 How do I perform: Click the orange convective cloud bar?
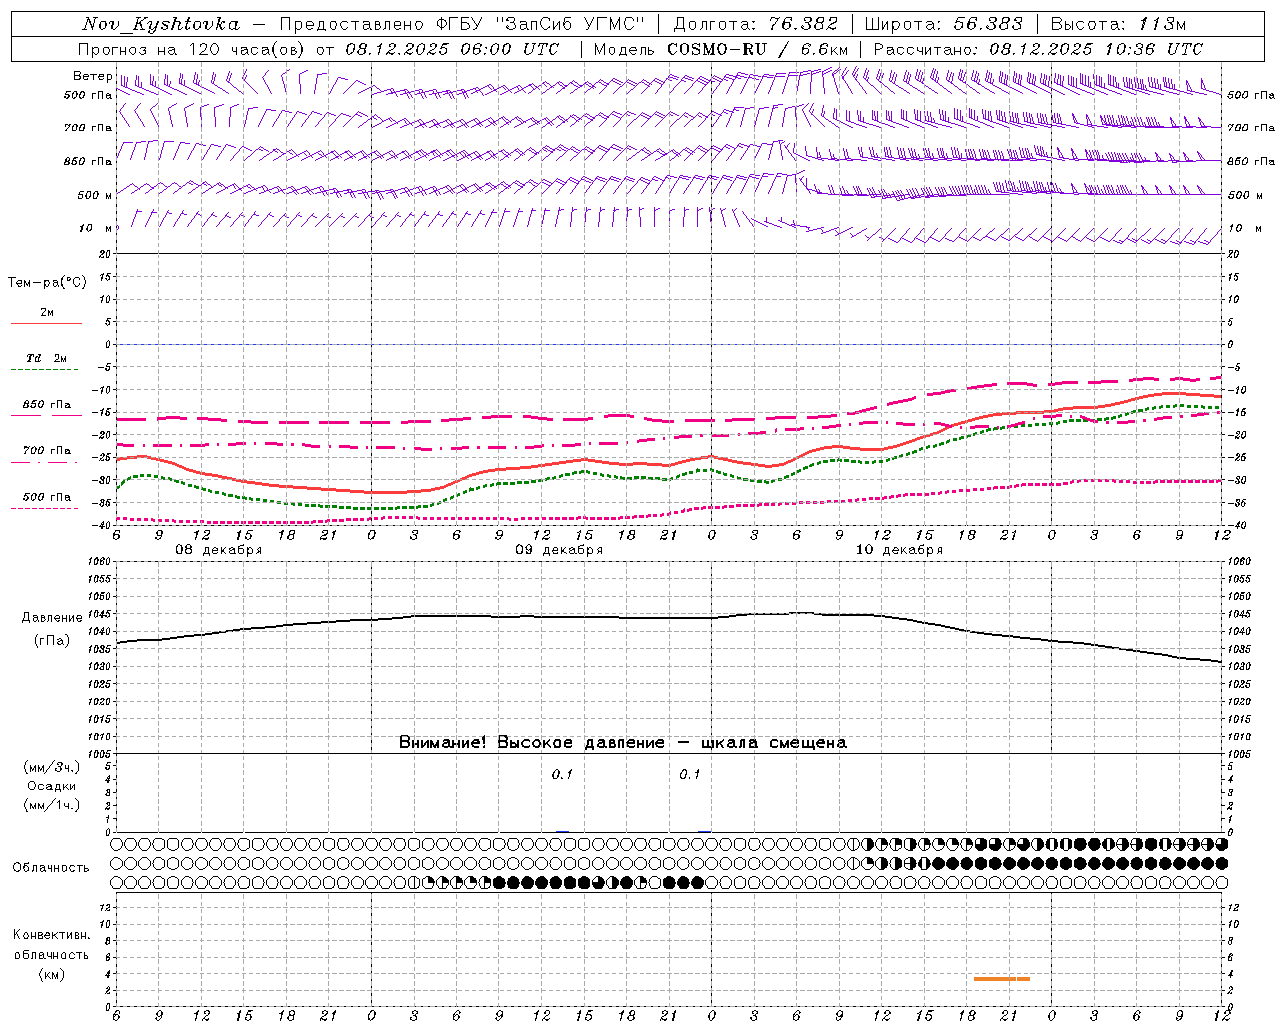tap(1001, 979)
